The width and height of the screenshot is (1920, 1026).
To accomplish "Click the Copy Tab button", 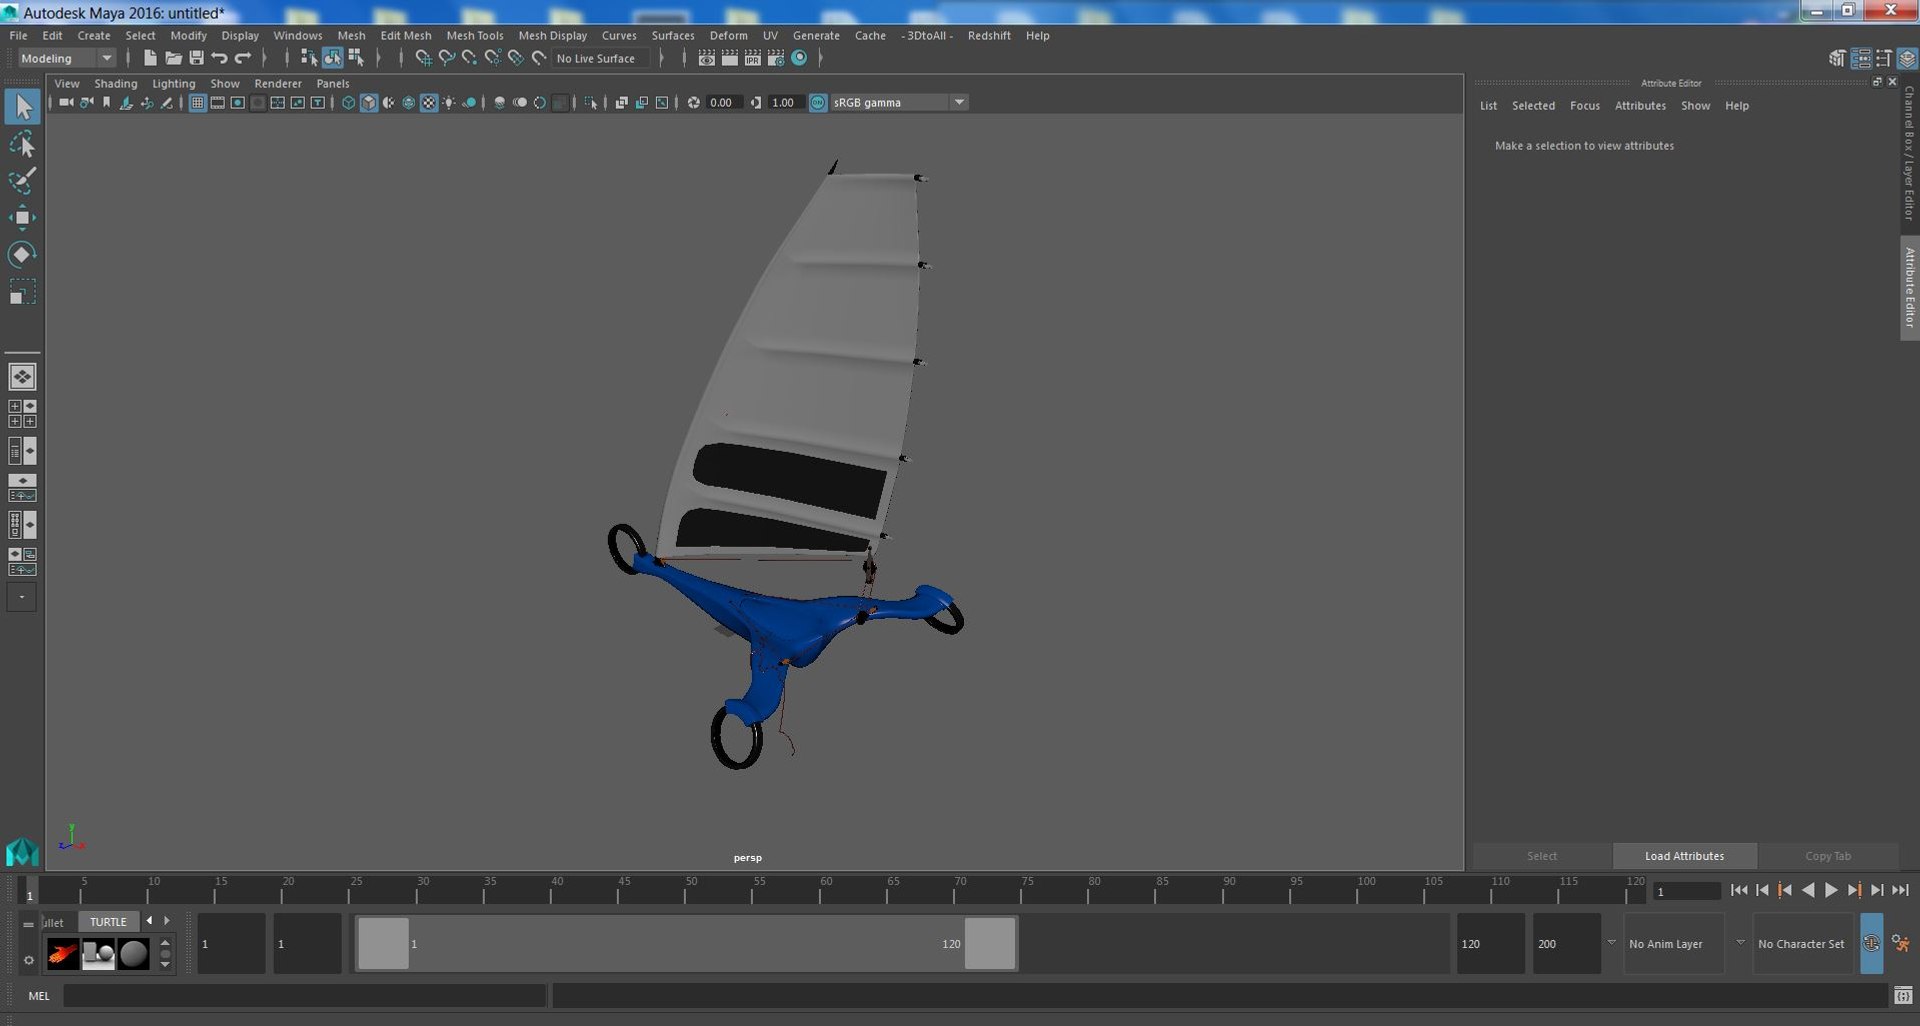I will click(1827, 856).
